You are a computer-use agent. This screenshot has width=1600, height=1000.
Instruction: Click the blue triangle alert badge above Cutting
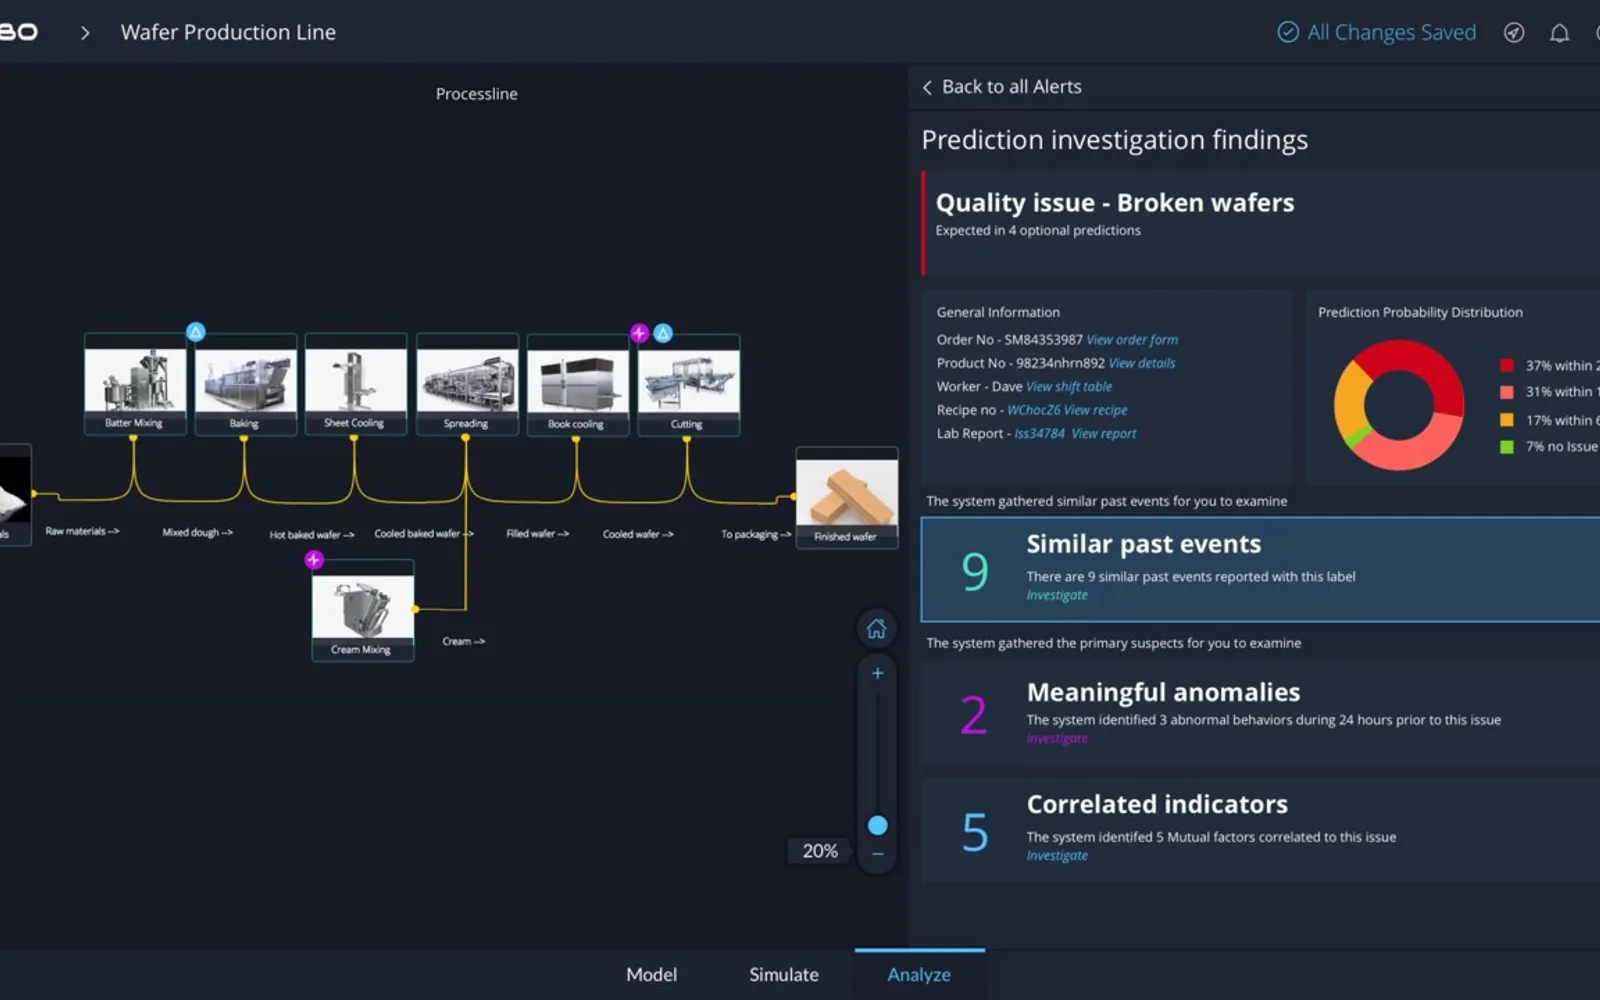(x=663, y=333)
